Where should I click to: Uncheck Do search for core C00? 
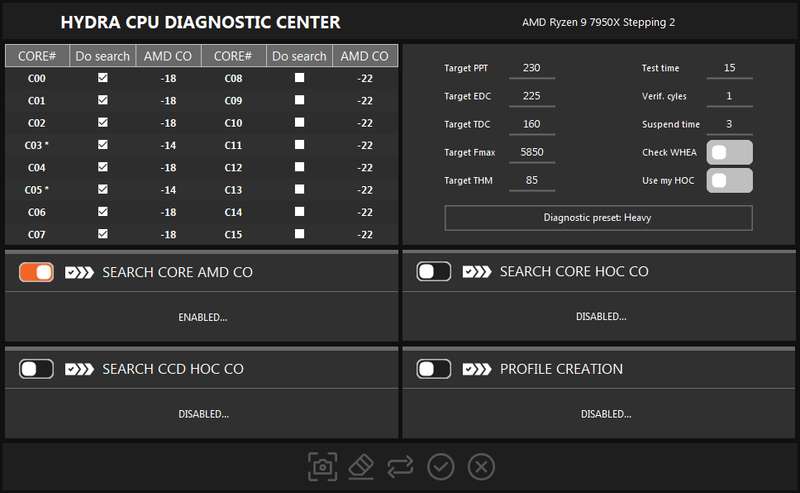coord(103,78)
